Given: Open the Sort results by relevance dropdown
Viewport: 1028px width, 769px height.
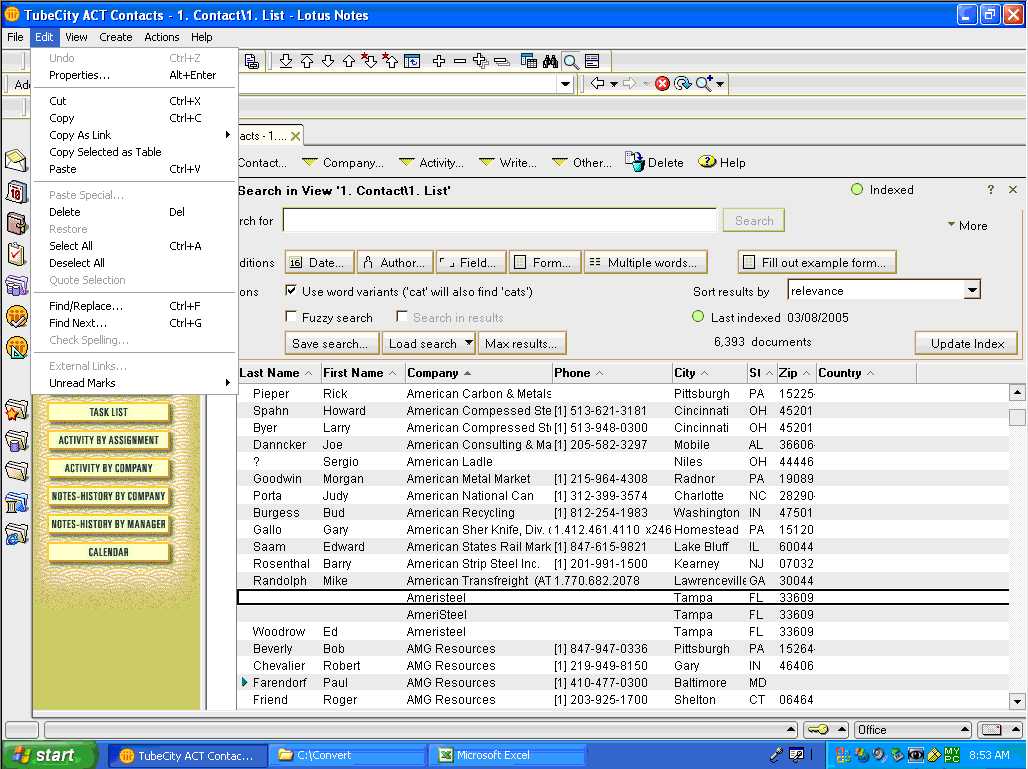Looking at the screenshot, I should pos(972,290).
